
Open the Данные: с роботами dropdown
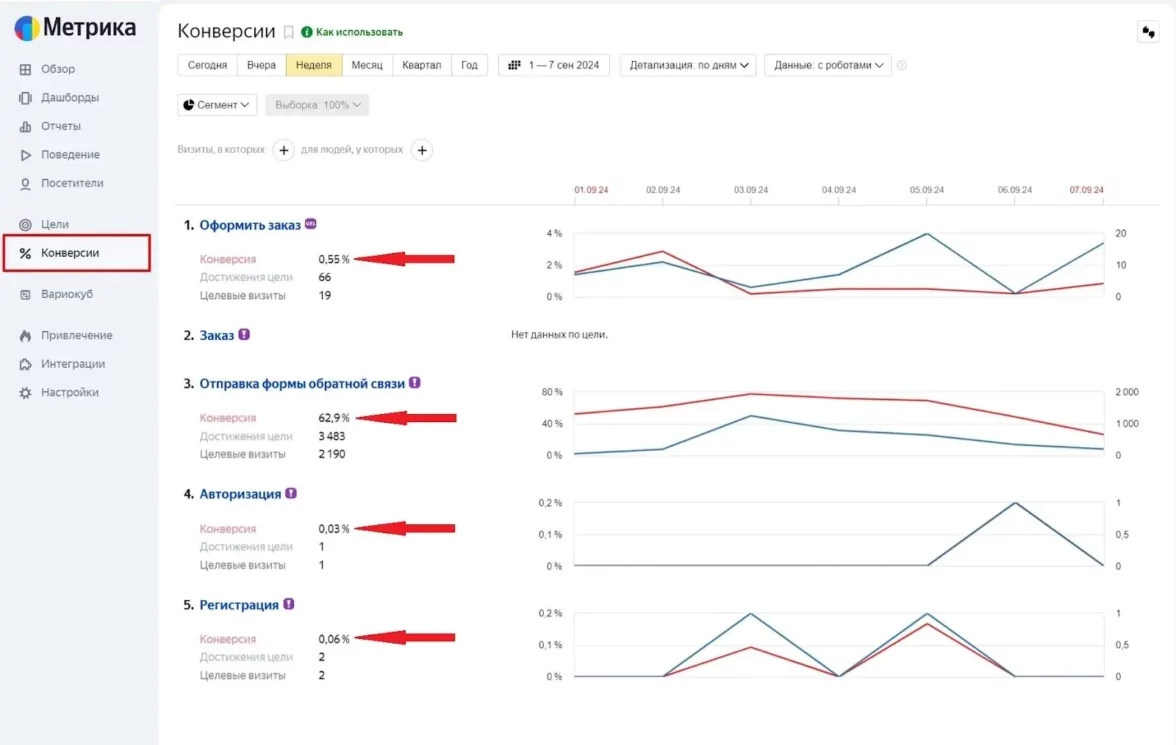(x=827, y=65)
